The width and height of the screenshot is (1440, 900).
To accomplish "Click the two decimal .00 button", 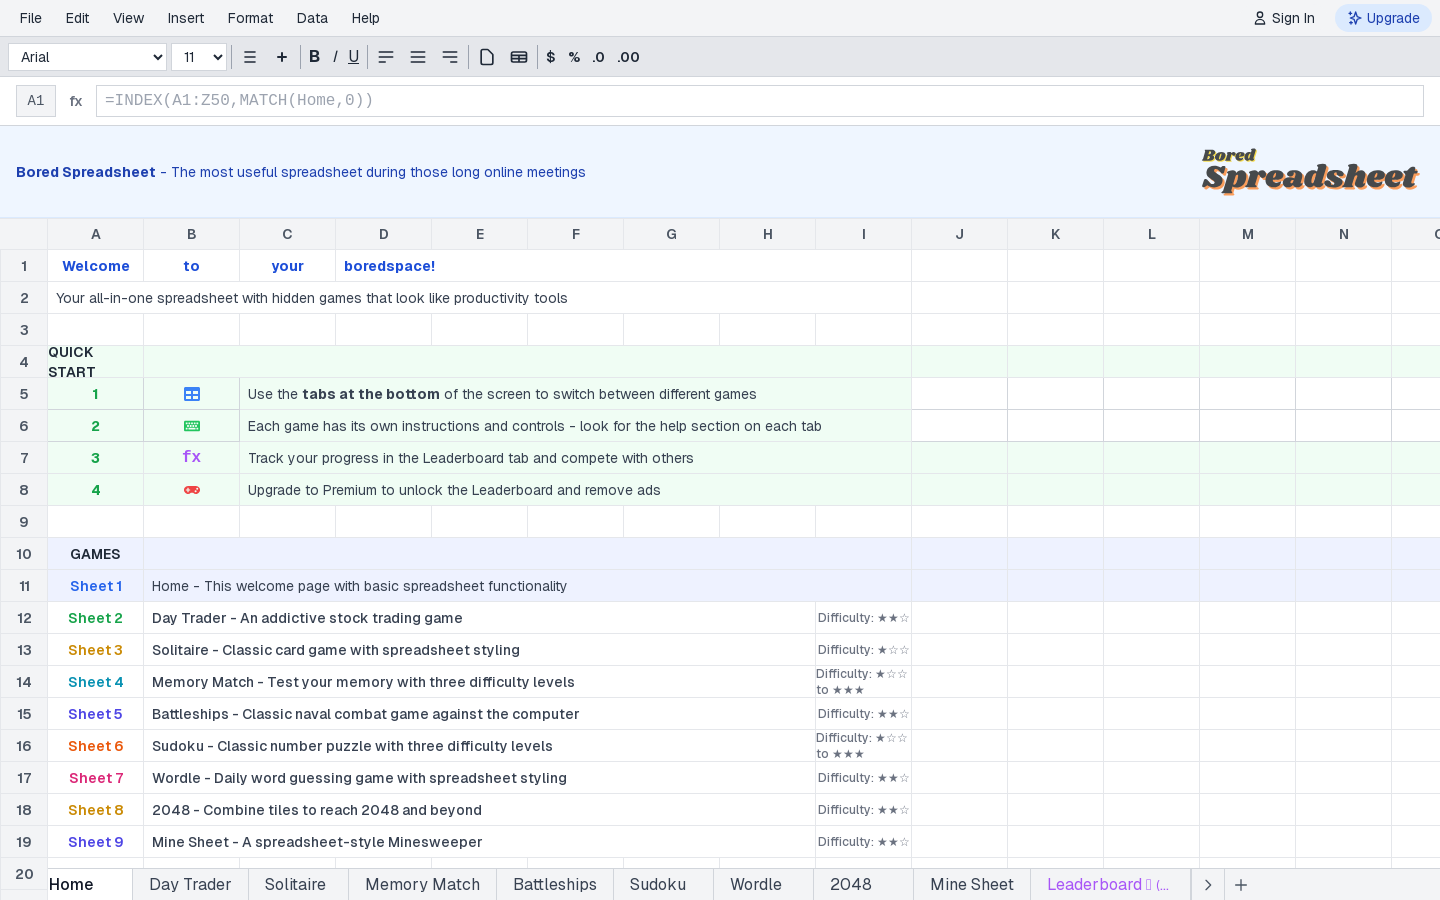I will 628,57.
